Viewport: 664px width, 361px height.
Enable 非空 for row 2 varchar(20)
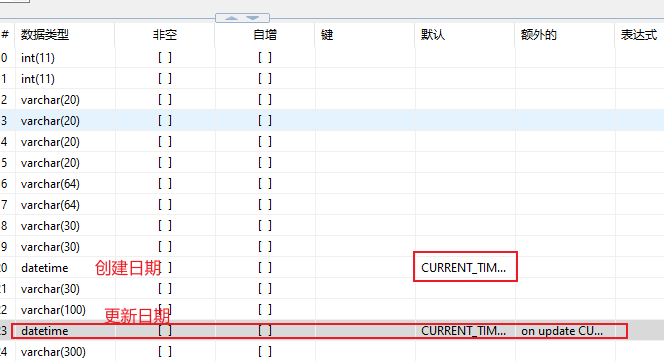pos(165,100)
